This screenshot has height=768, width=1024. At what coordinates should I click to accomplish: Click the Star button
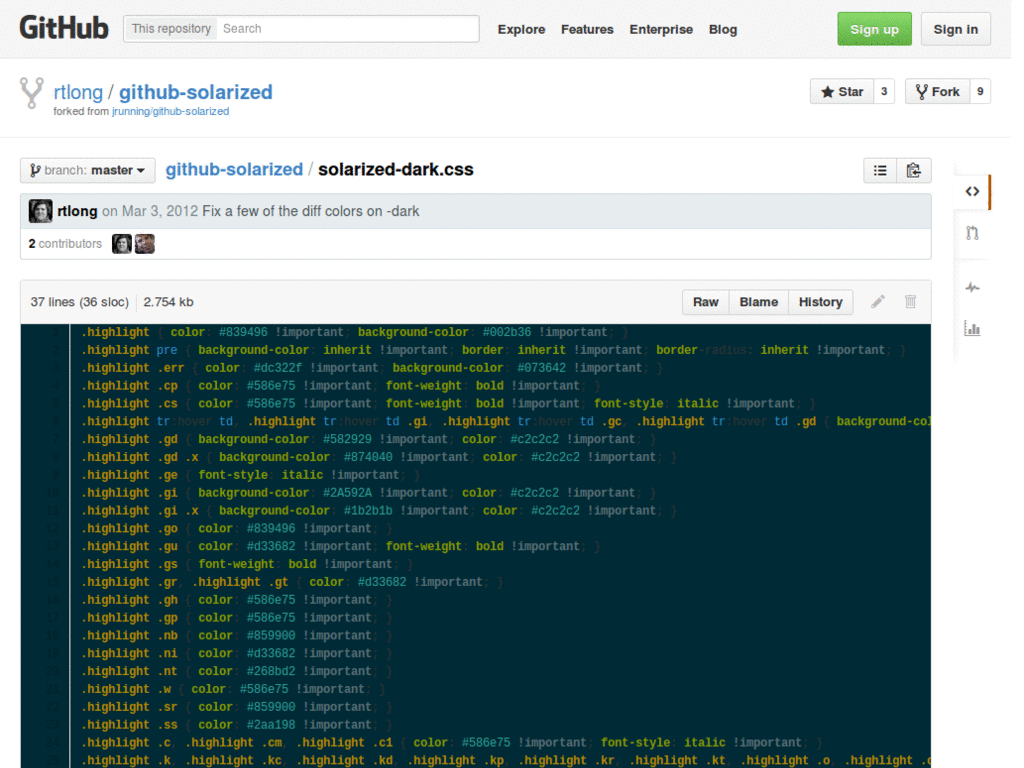tap(842, 91)
